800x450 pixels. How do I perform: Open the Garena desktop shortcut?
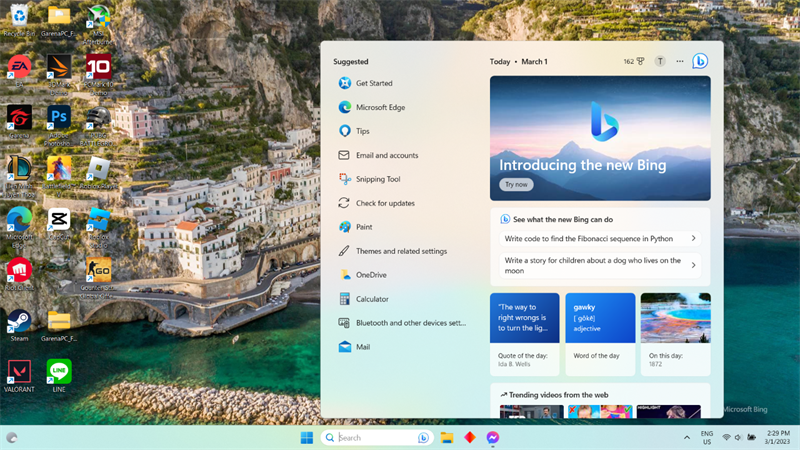pyautogui.click(x=19, y=121)
